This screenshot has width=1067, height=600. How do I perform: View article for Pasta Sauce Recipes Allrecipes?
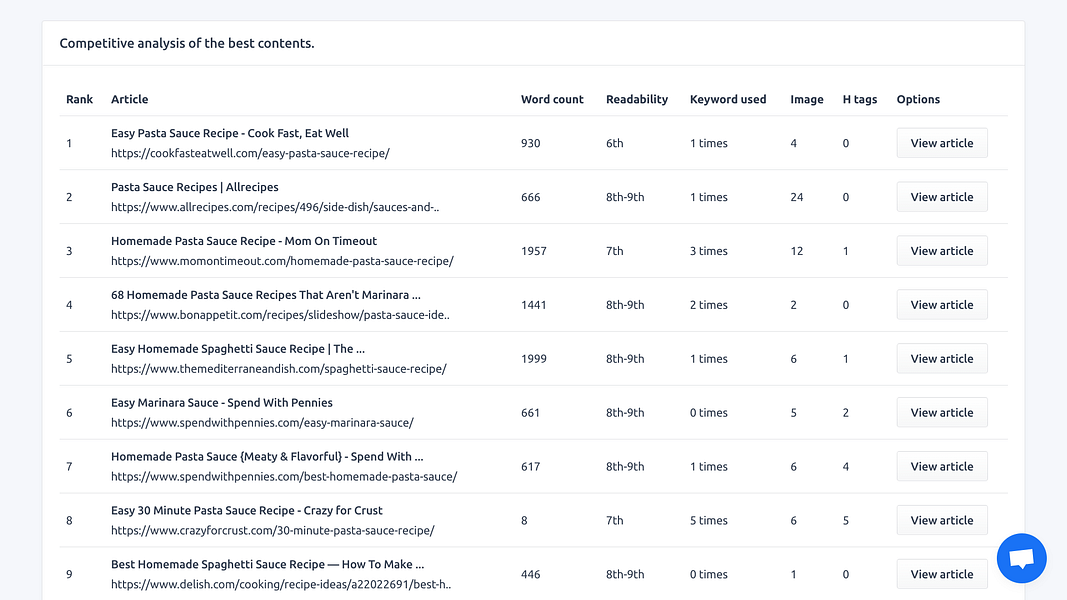click(x=942, y=197)
